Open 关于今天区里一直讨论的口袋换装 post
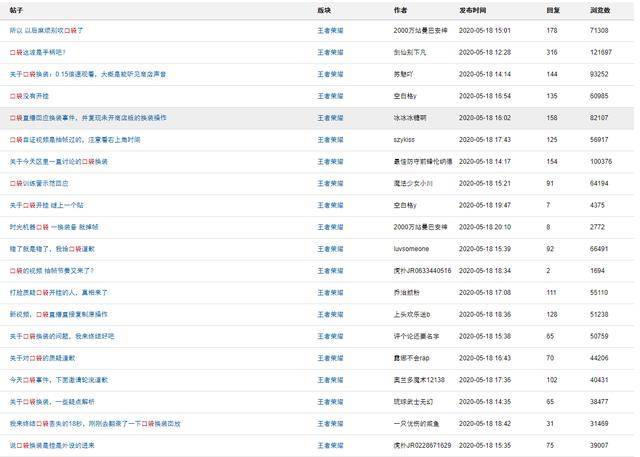The height and width of the screenshot is (457, 640). (x=59, y=162)
